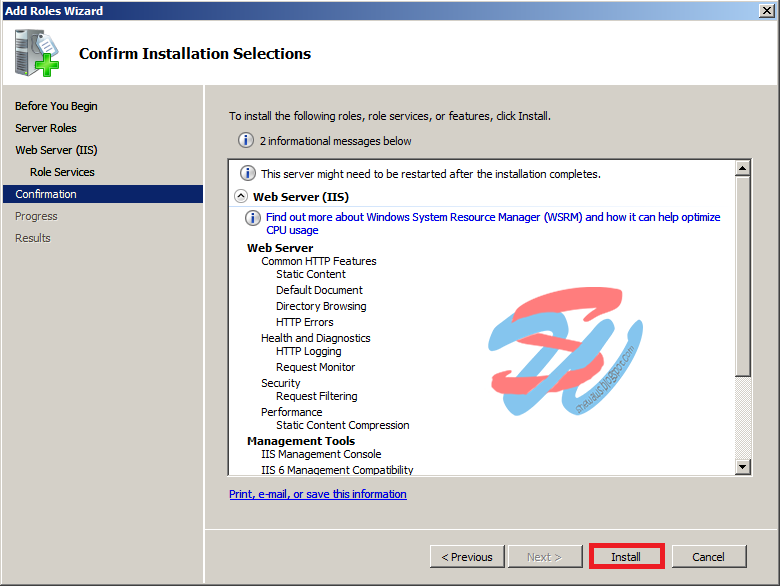Click the server add-role wizard icon
The height and width of the screenshot is (586, 780).
(x=37, y=53)
